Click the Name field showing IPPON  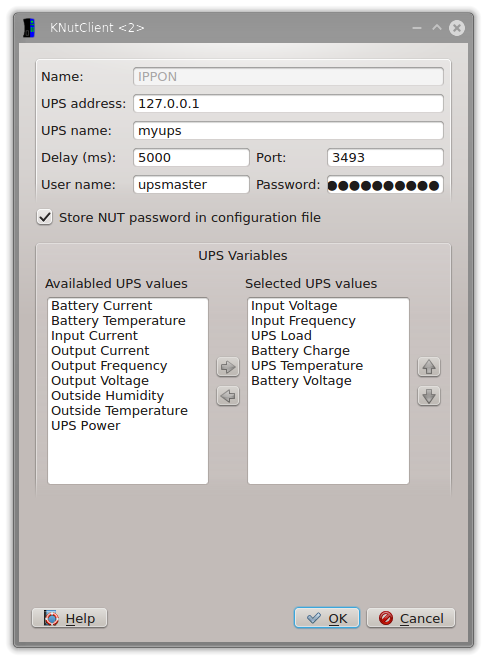click(288, 77)
